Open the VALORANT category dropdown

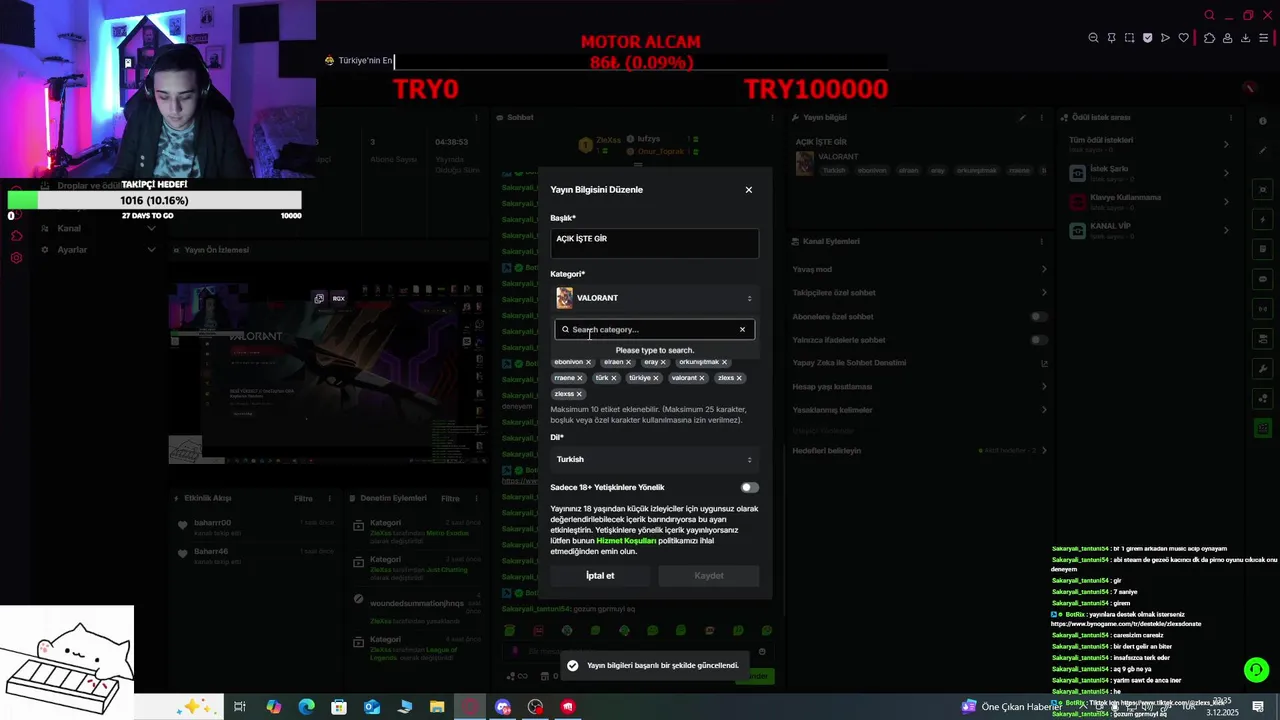(654, 298)
